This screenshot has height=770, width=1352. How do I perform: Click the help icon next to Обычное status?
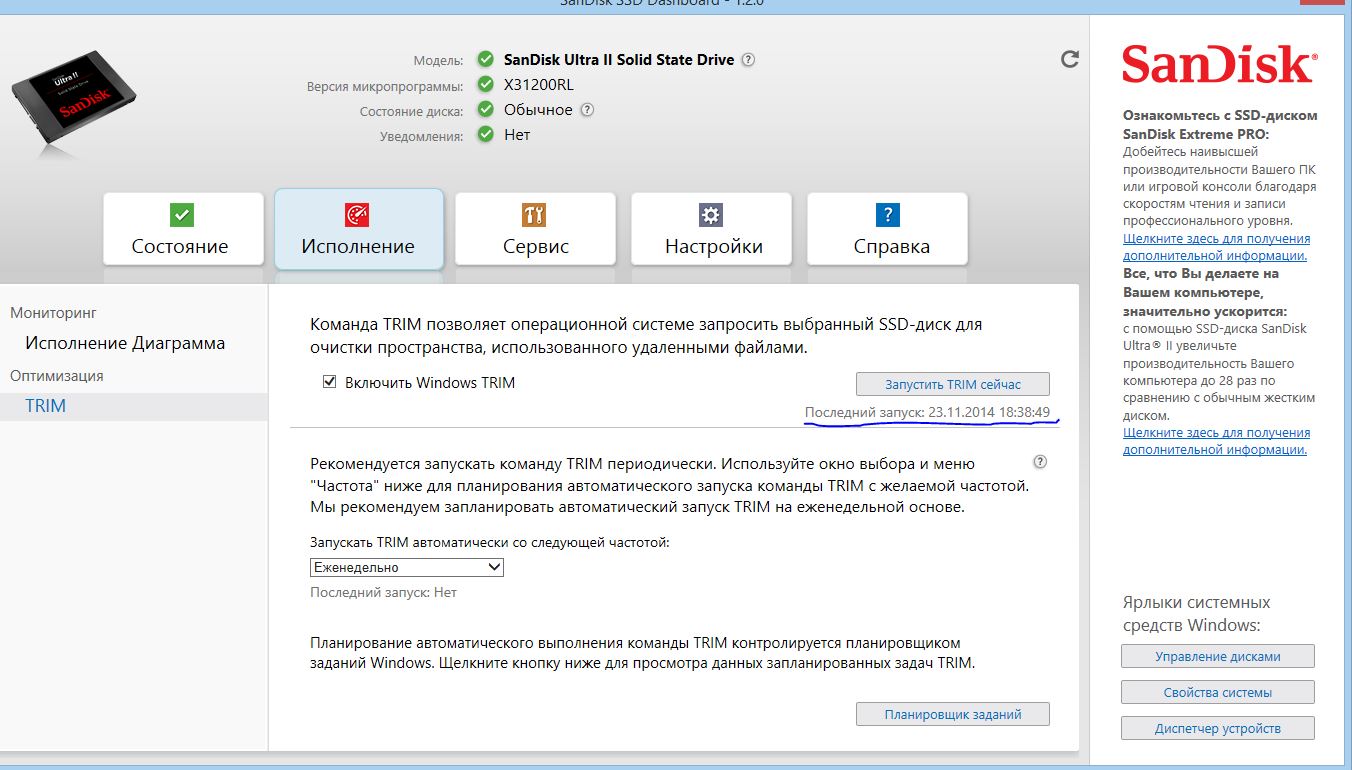(587, 110)
